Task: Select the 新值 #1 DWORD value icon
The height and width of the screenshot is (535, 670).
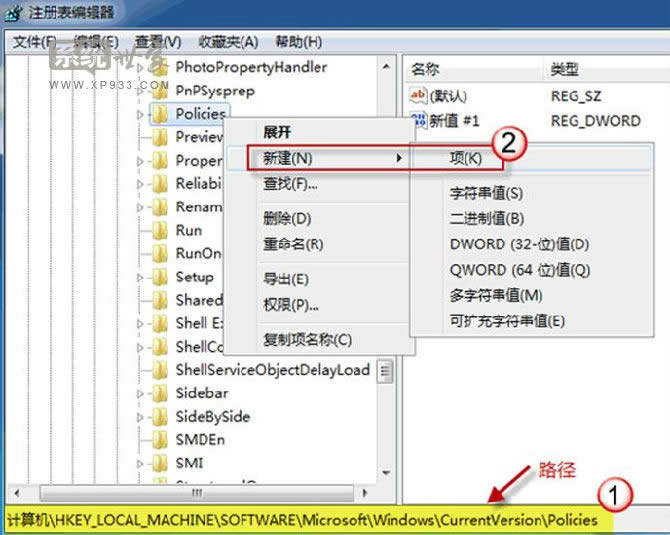Action: pyautogui.click(x=418, y=120)
